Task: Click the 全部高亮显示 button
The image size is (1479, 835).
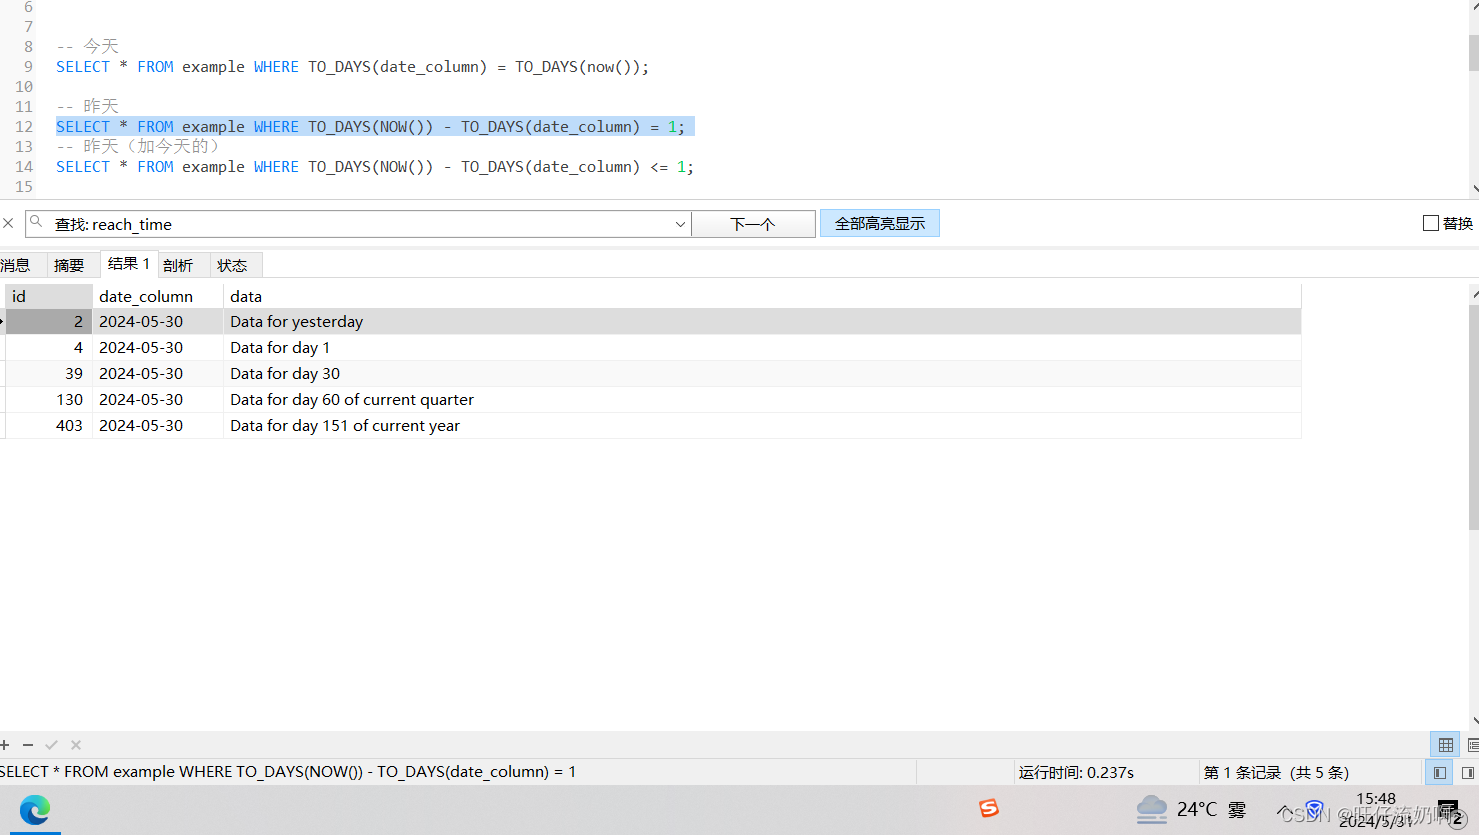Action: (x=880, y=223)
